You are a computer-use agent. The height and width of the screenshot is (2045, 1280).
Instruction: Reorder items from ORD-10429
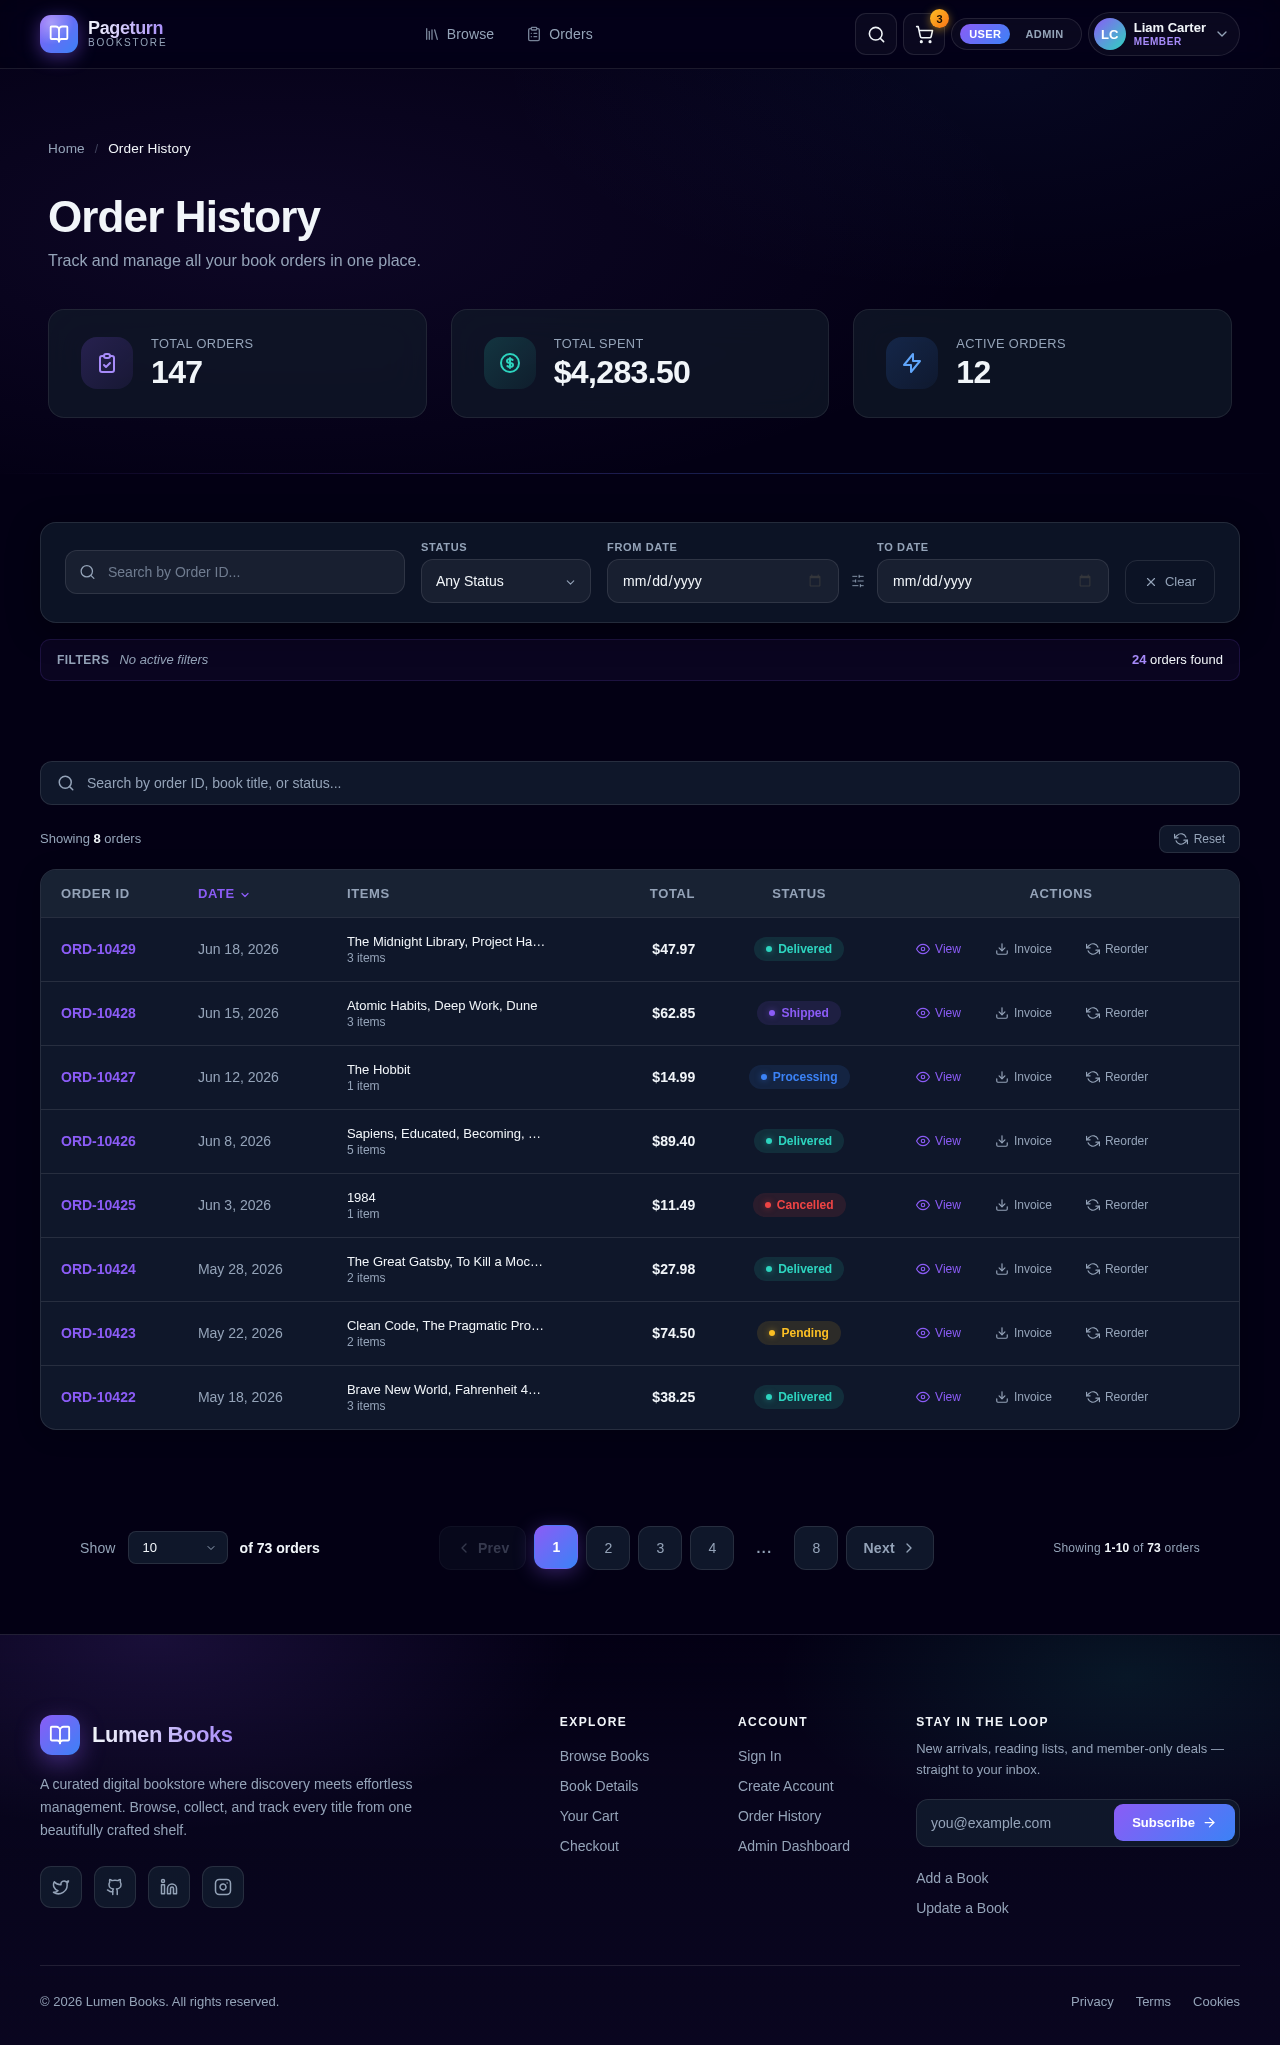1117,949
